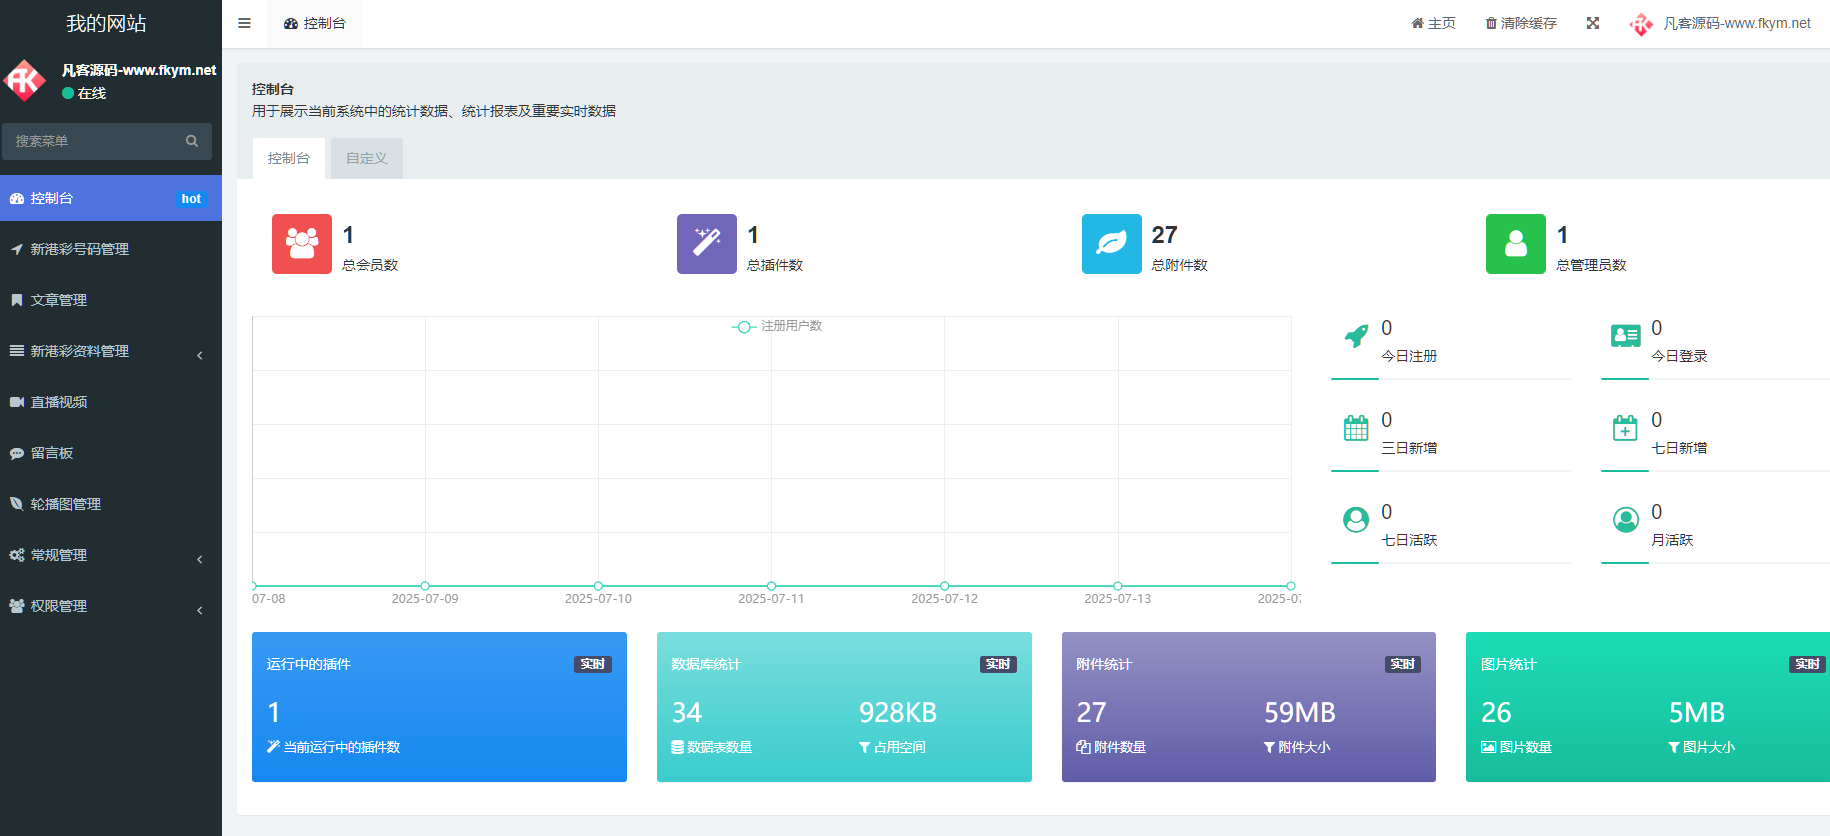The height and width of the screenshot is (836, 1830).
Task: Click the search magnifier icon in sidebar
Action: pyautogui.click(x=192, y=141)
